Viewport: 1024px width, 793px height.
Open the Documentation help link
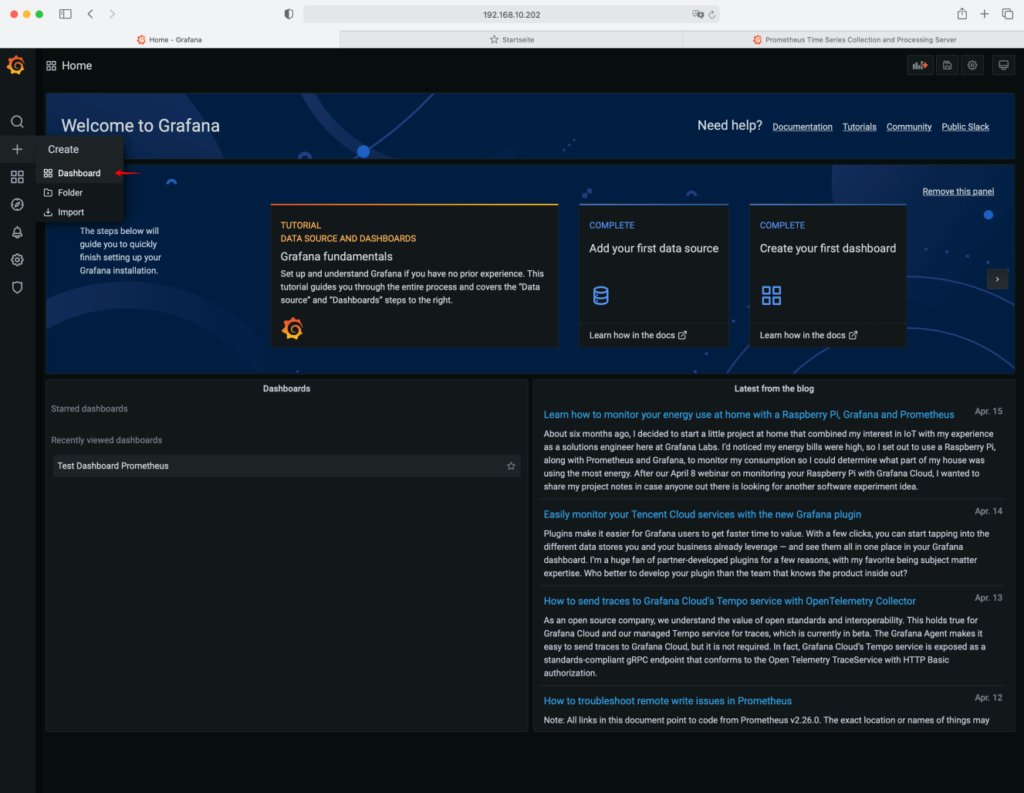[802, 127]
